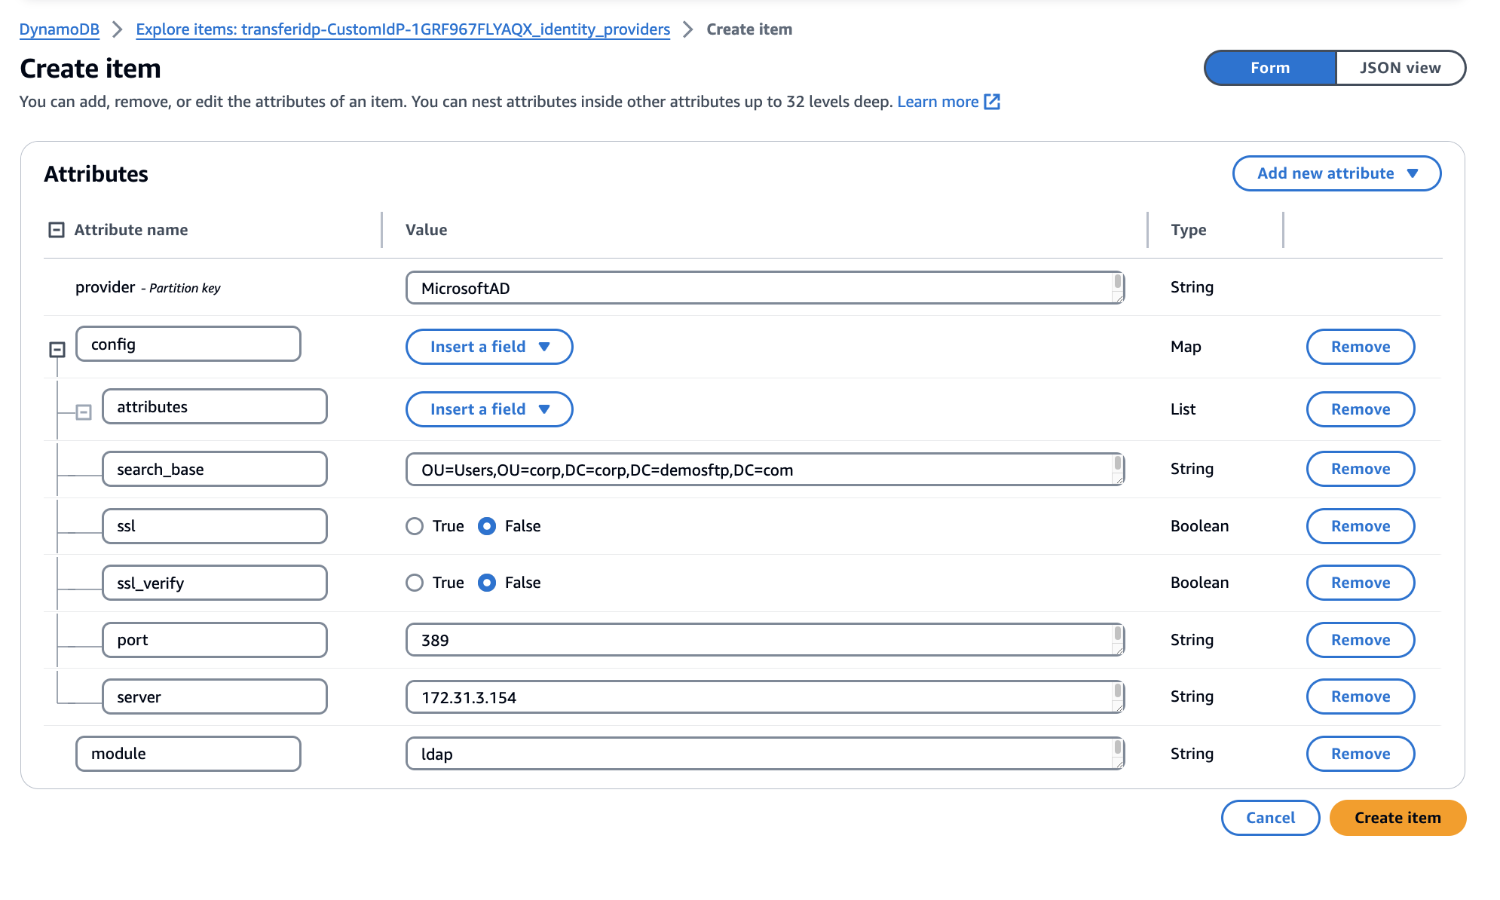Remove the search_base attribute

click(1360, 468)
